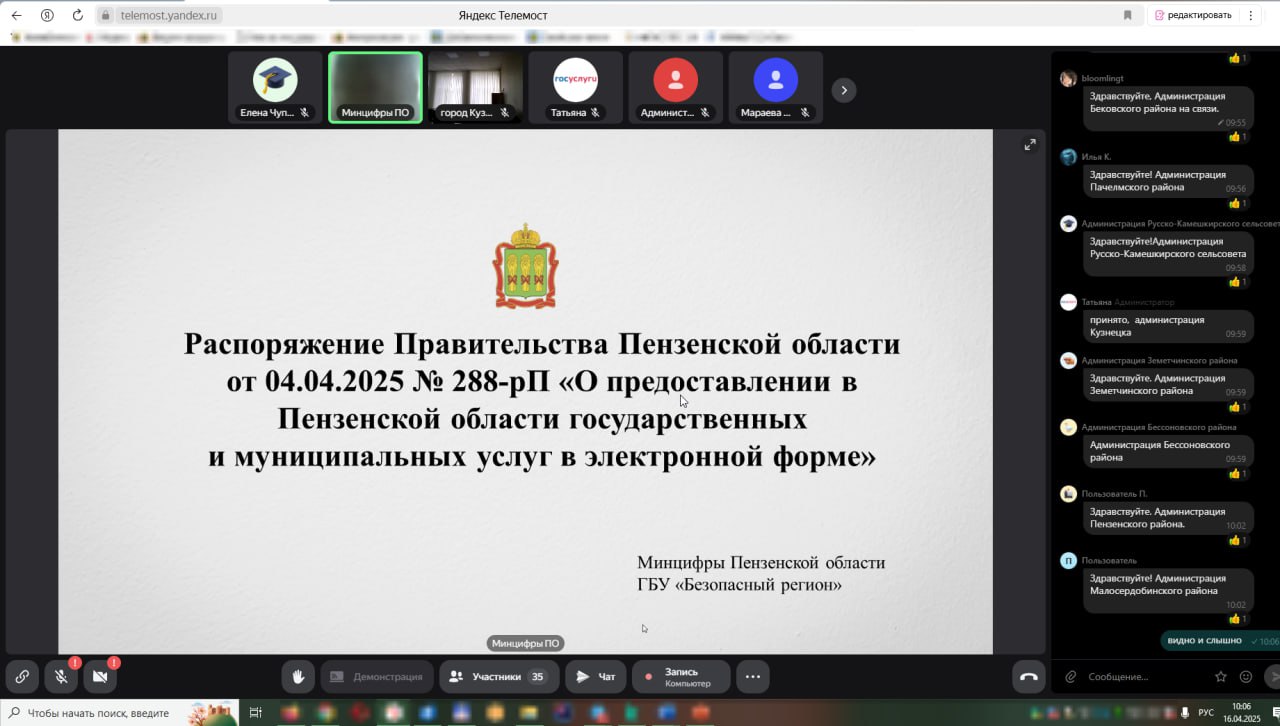Send the chat message
Image resolution: width=1280 pixels, height=726 pixels.
(x=1272, y=677)
